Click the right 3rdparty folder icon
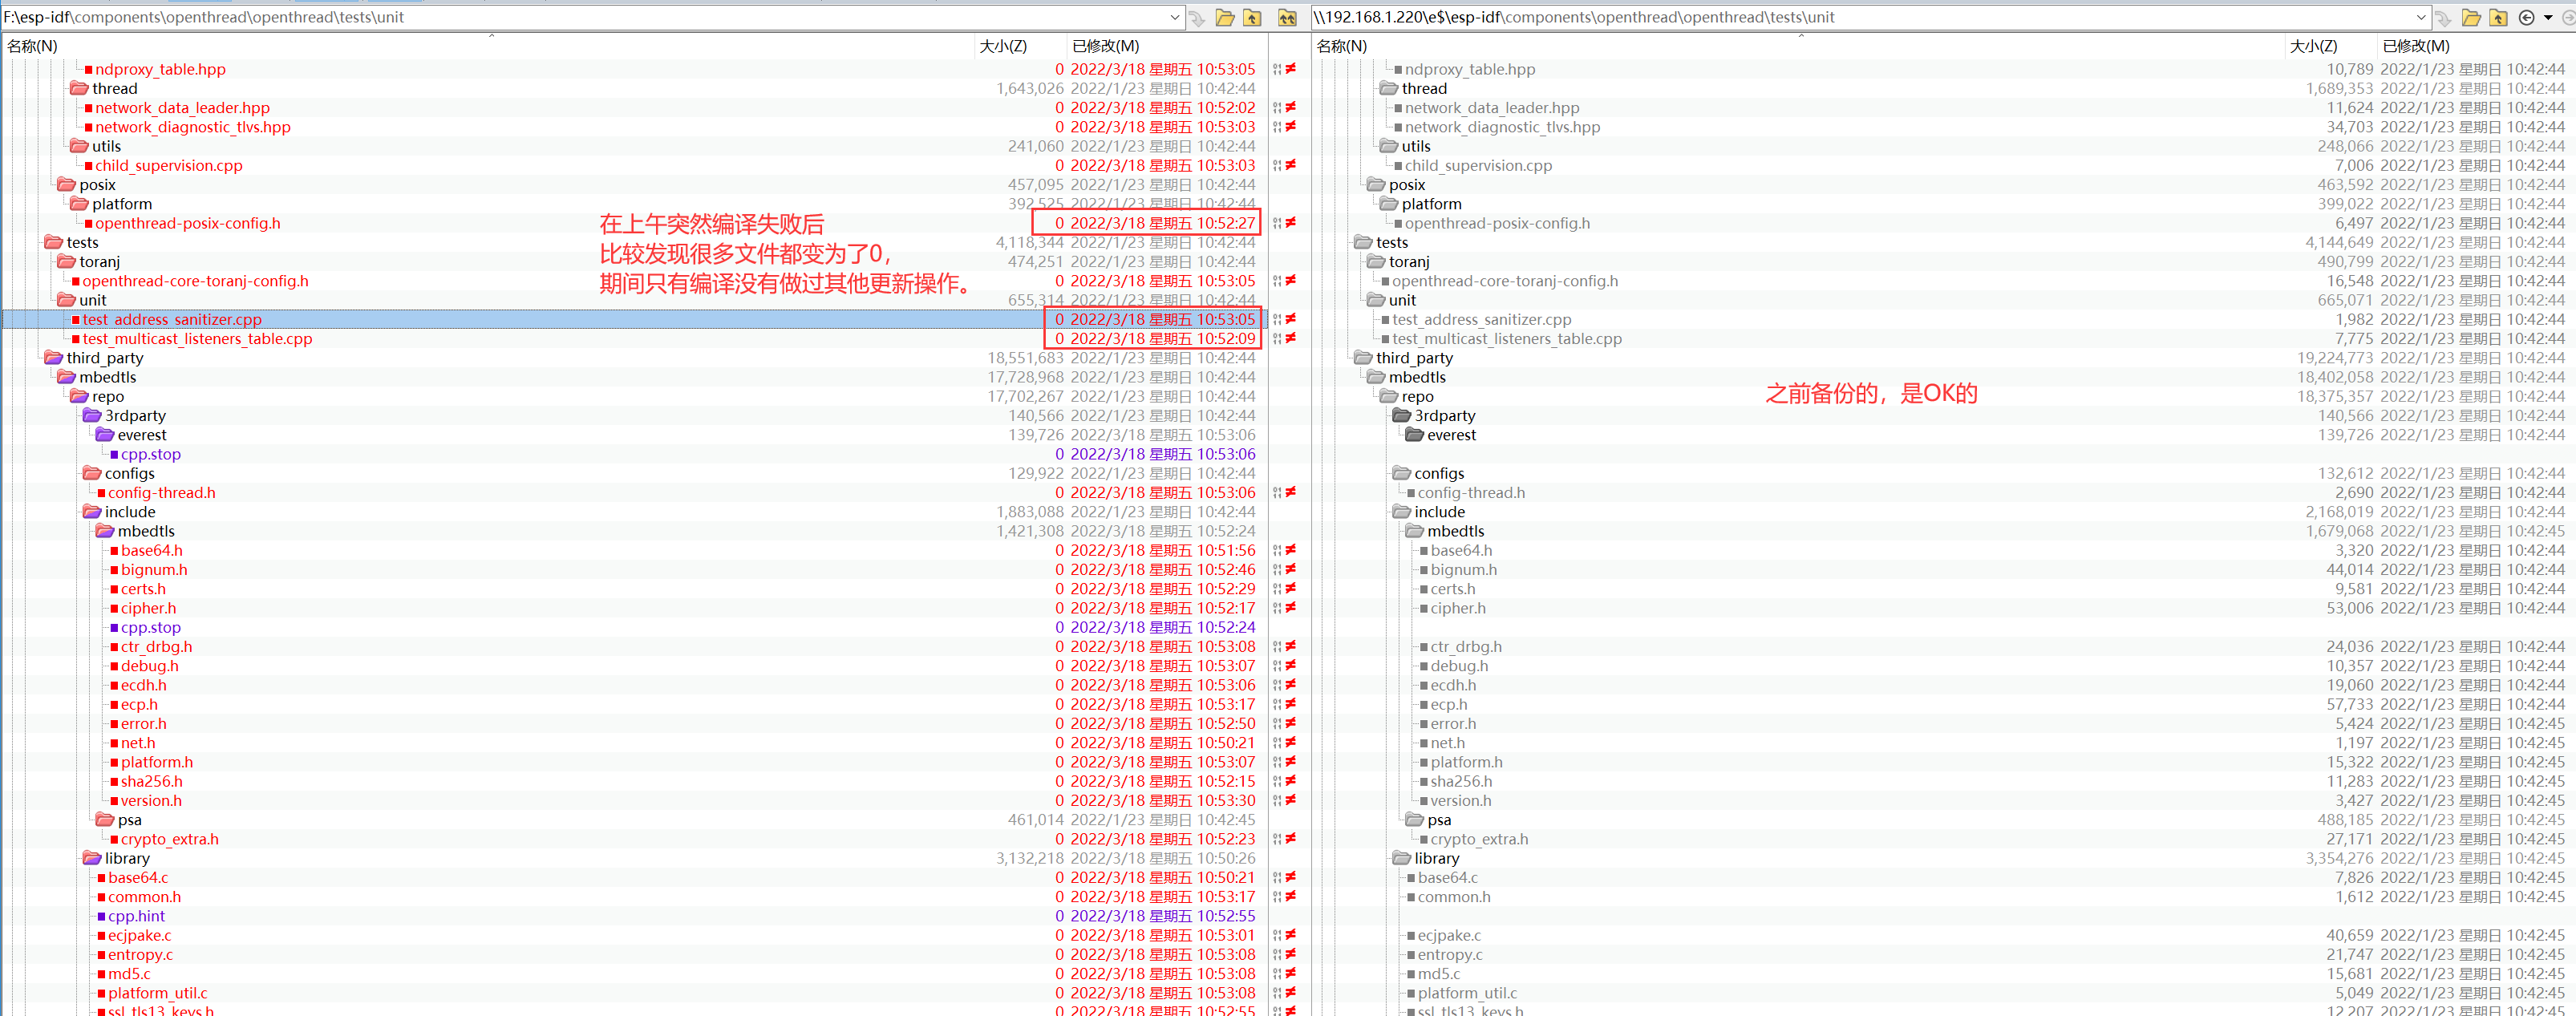The image size is (2576, 1016). point(1401,415)
